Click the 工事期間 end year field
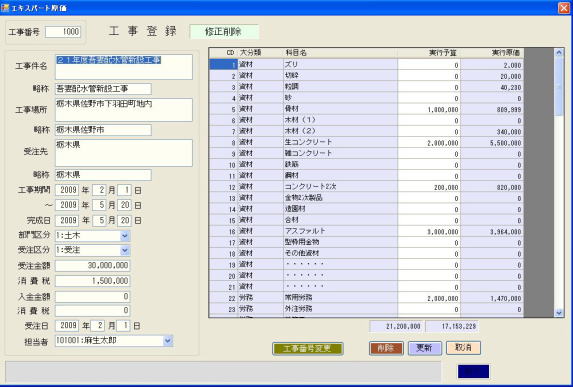Viewport: 573px width, 387px height. [x=67, y=205]
